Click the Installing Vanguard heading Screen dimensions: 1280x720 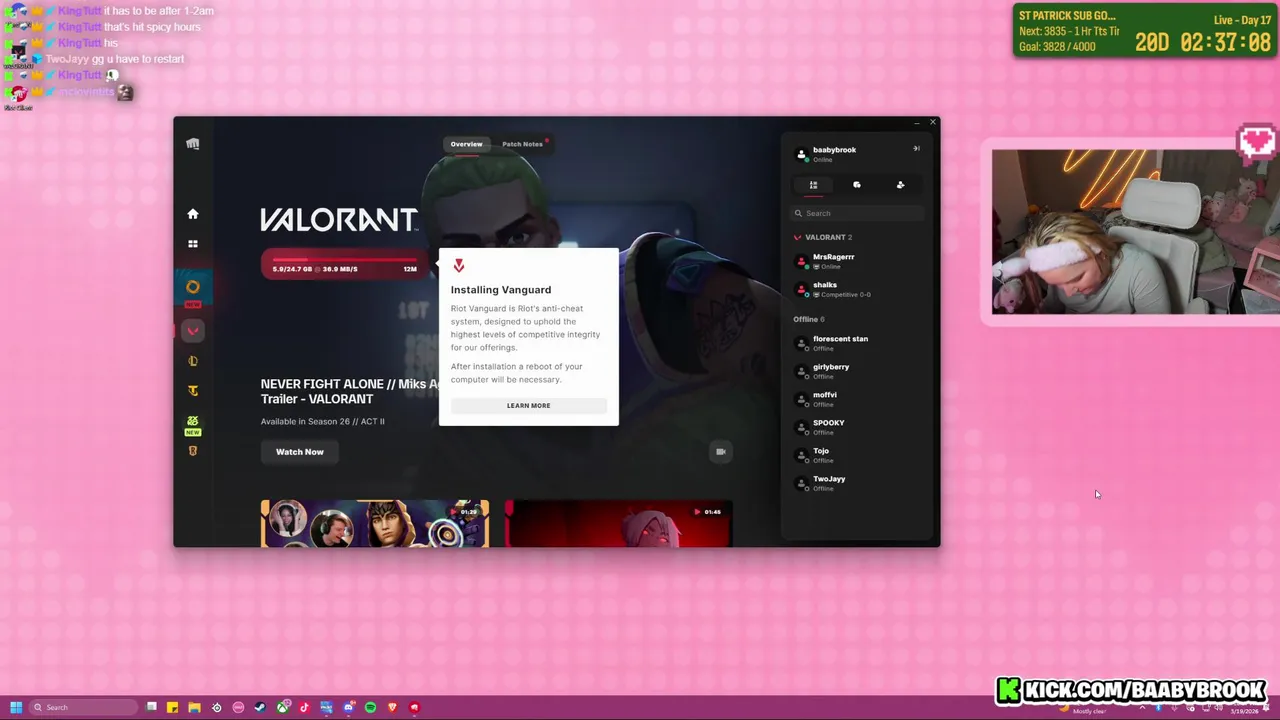(501, 290)
